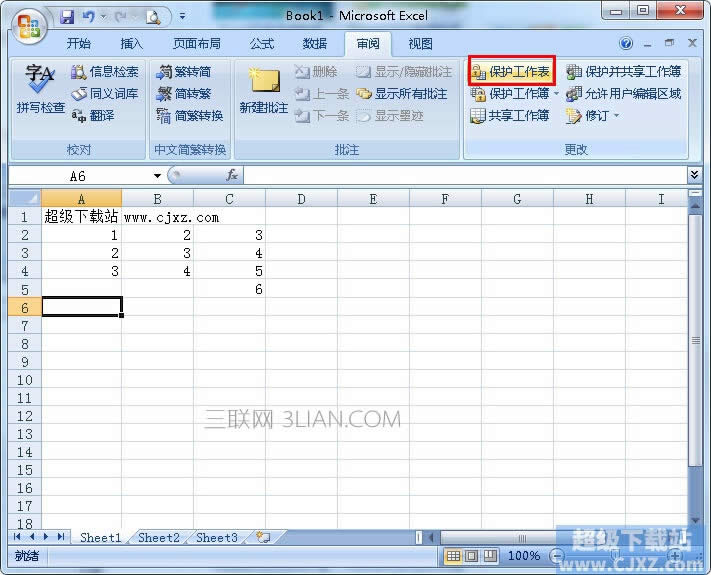Select cell C5 containing 6
Viewport: 711px width, 575px height.
pos(230,289)
